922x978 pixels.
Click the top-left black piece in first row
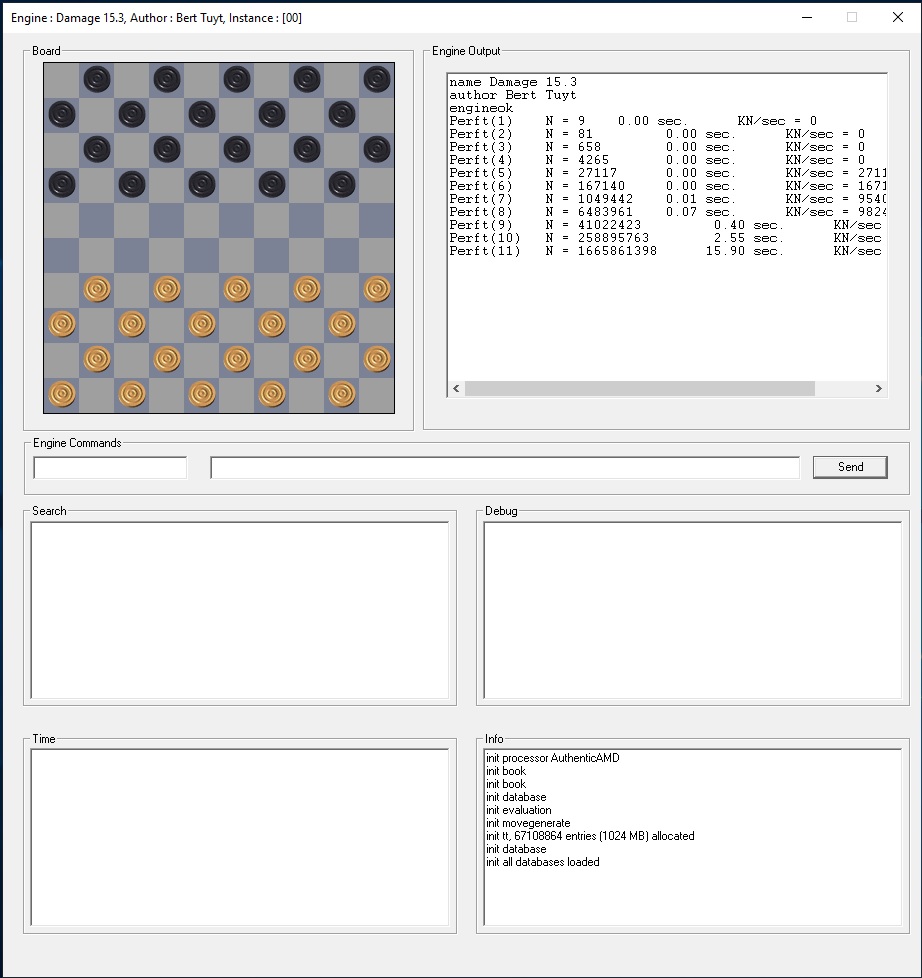[x=97, y=79]
